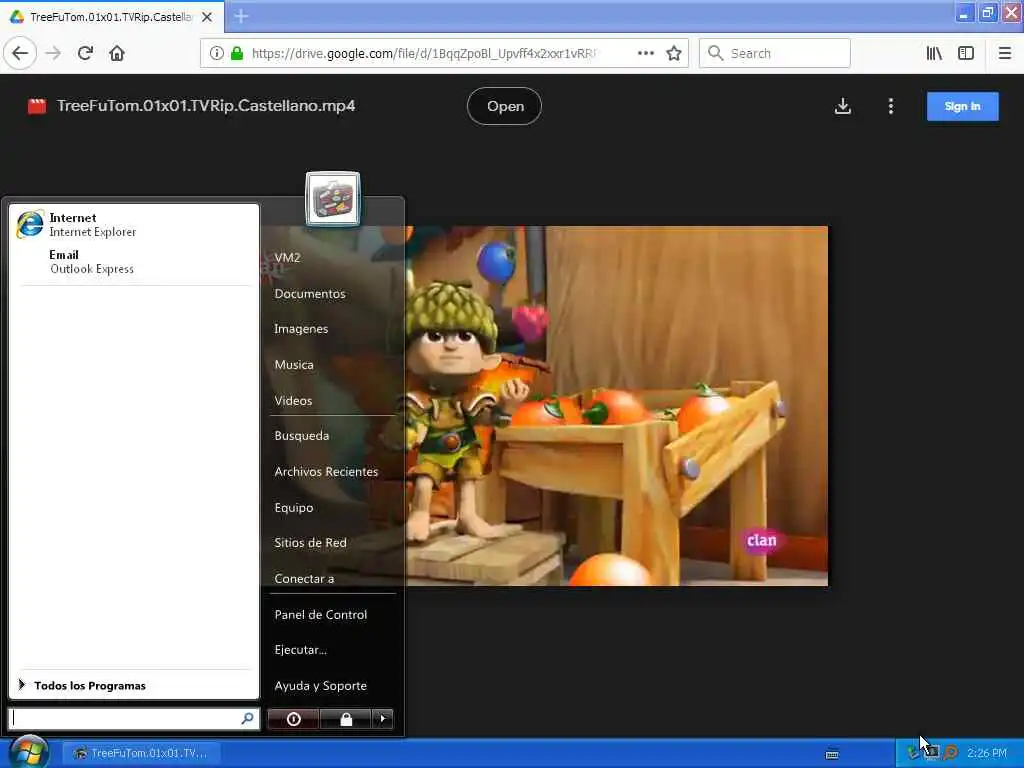Open the Firefox Library icon
This screenshot has height=768, width=1024.
click(934, 53)
